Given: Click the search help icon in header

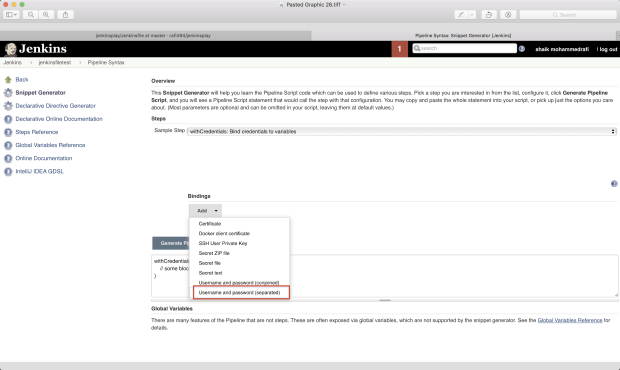Looking at the screenshot, I should [x=522, y=49].
